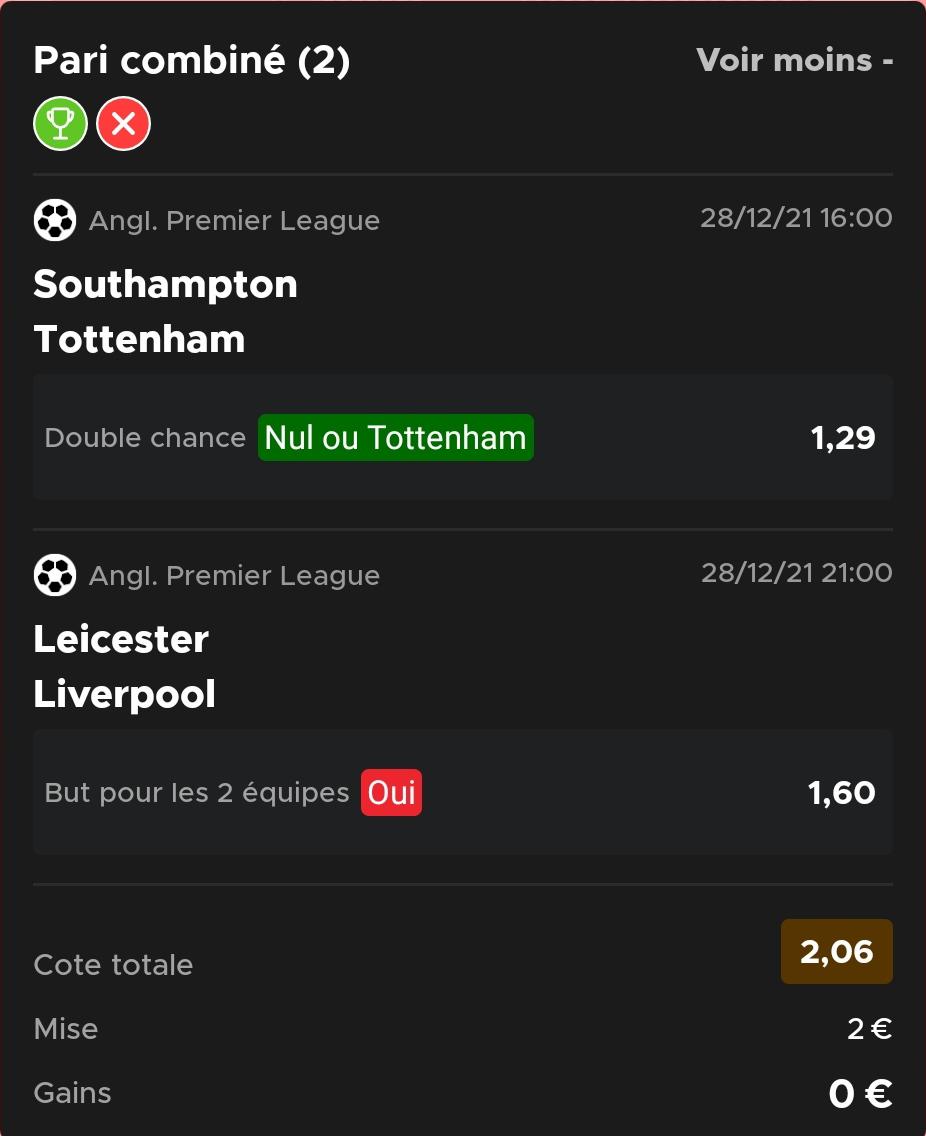Click the 2,06 total odds badge
926x1136 pixels.
[x=836, y=951]
